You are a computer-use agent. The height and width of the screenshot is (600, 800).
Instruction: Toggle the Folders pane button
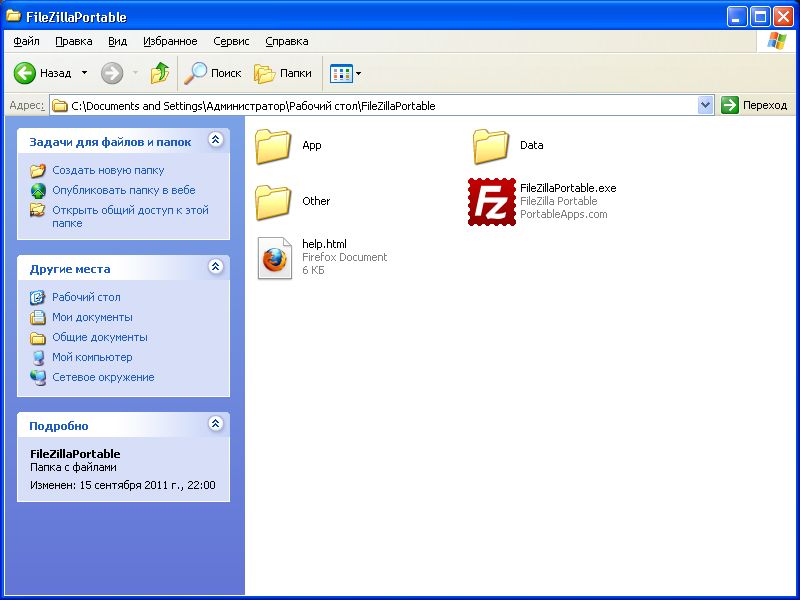click(282, 73)
